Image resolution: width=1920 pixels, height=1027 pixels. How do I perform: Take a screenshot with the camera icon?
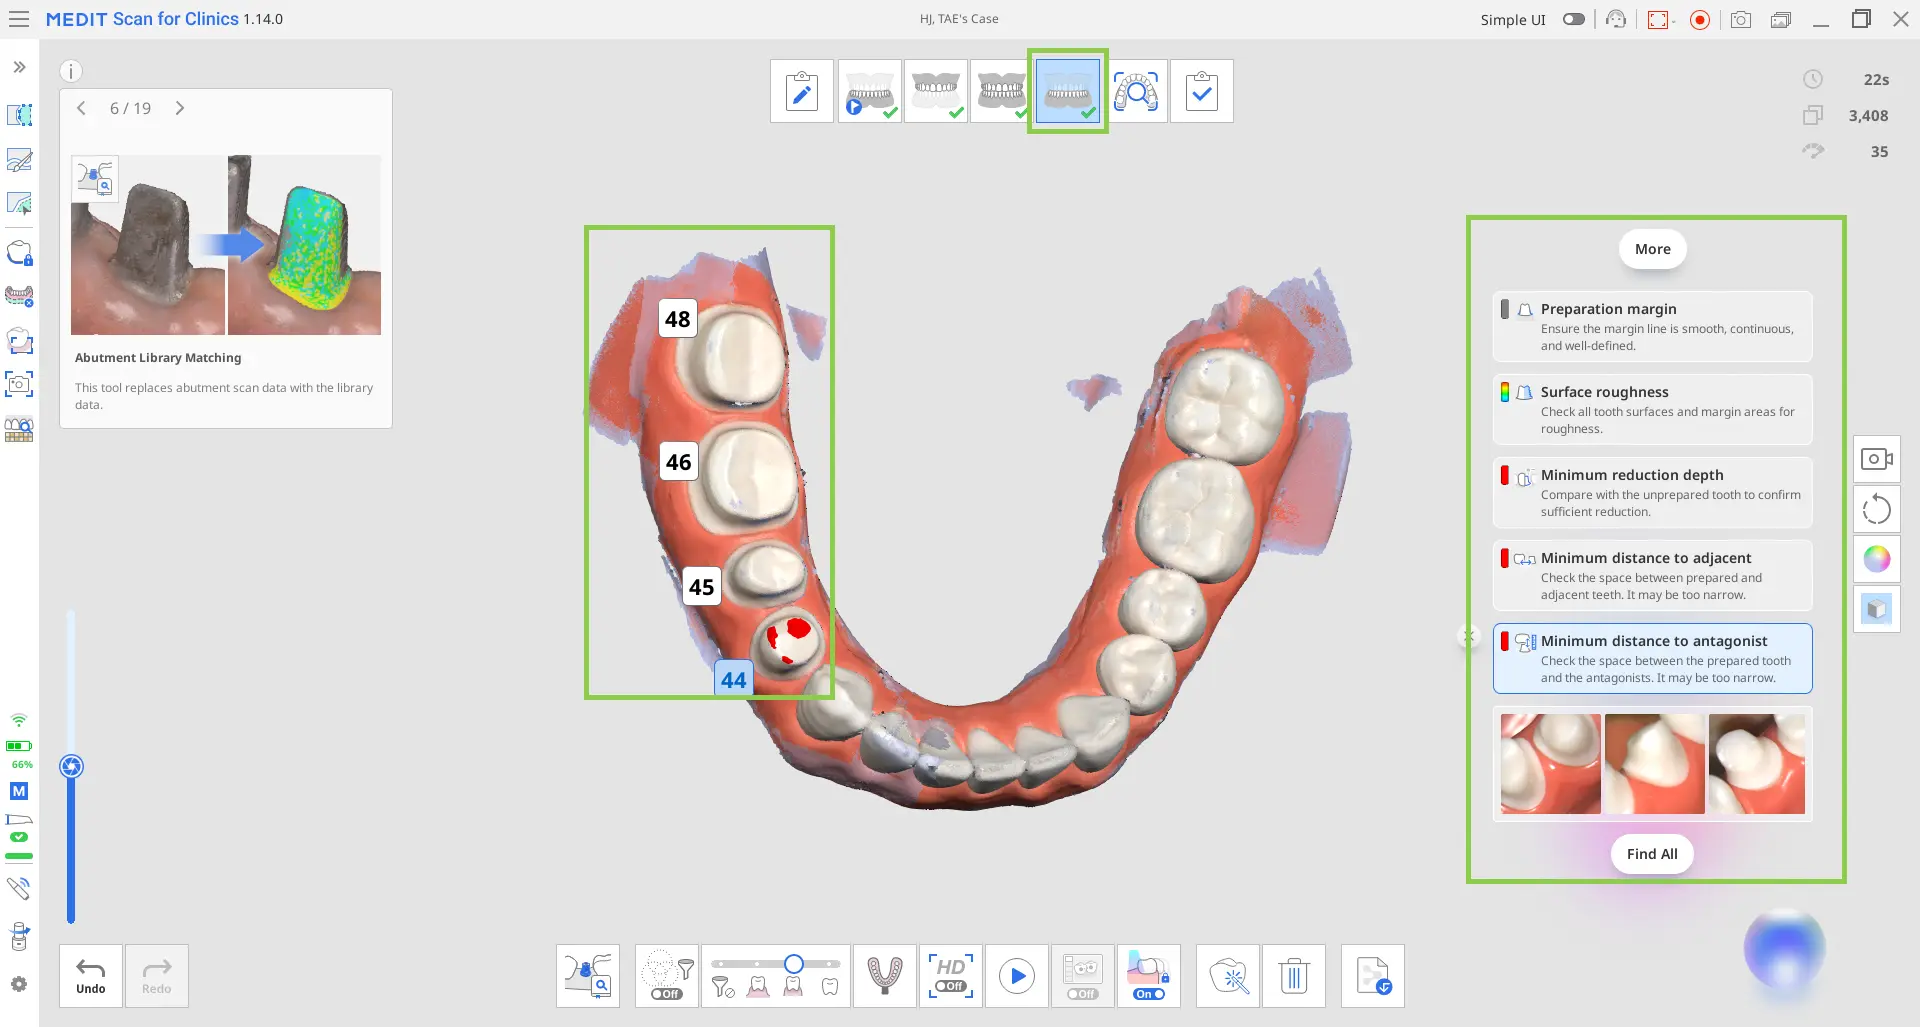[1741, 19]
